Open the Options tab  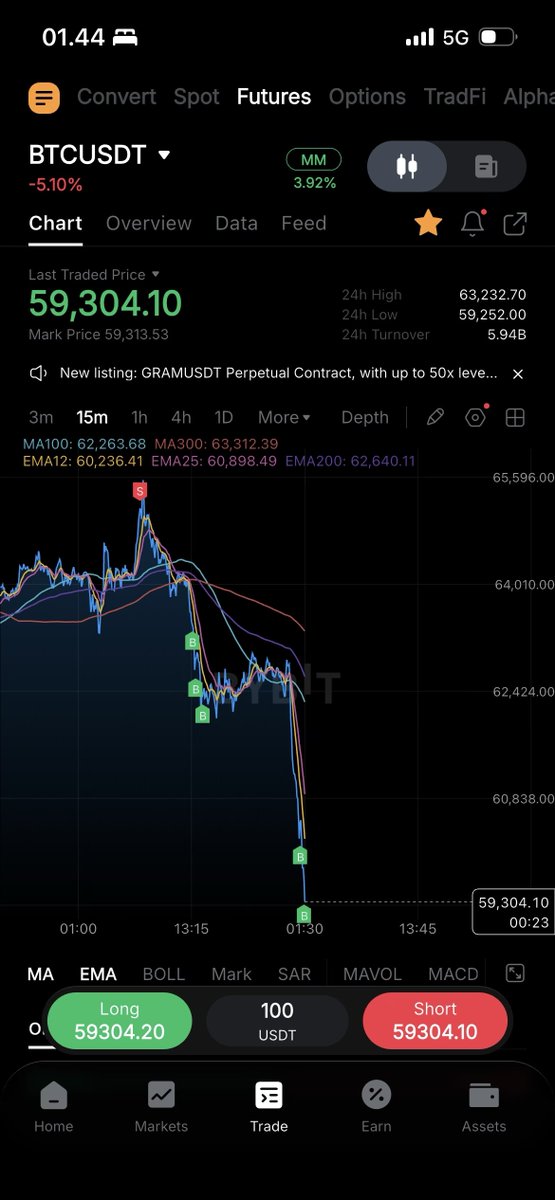click(x=367, y=97)
